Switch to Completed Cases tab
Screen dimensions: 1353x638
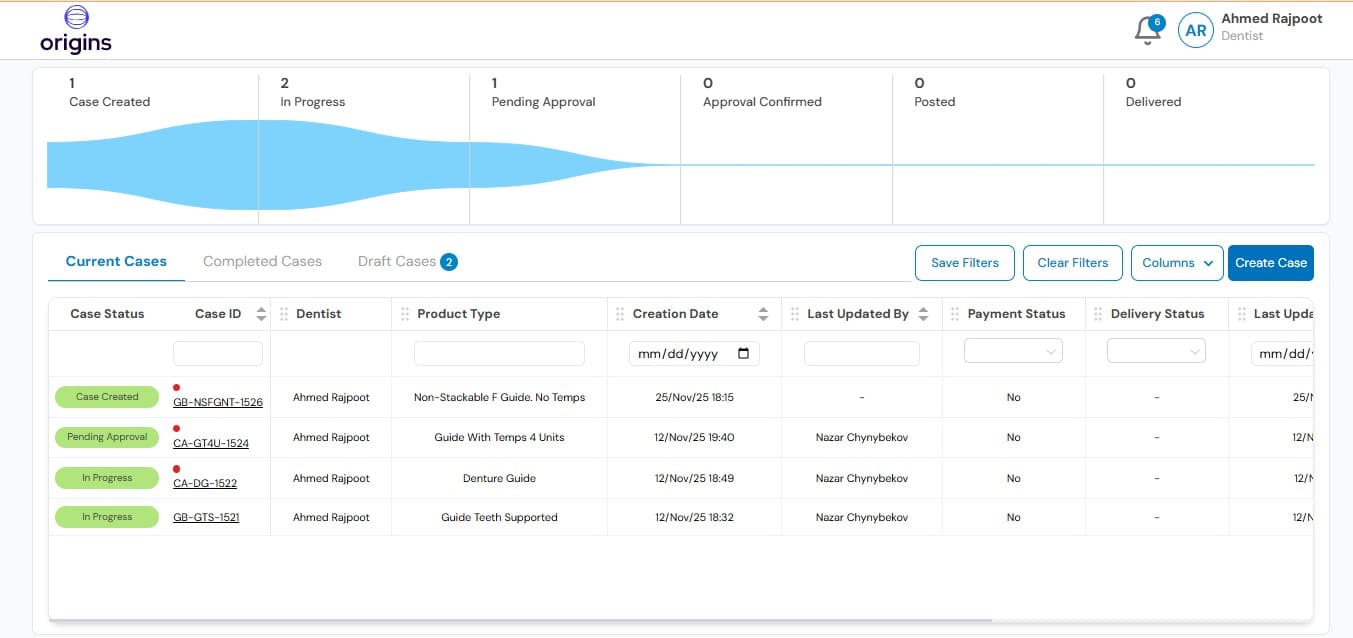point(262,261)
